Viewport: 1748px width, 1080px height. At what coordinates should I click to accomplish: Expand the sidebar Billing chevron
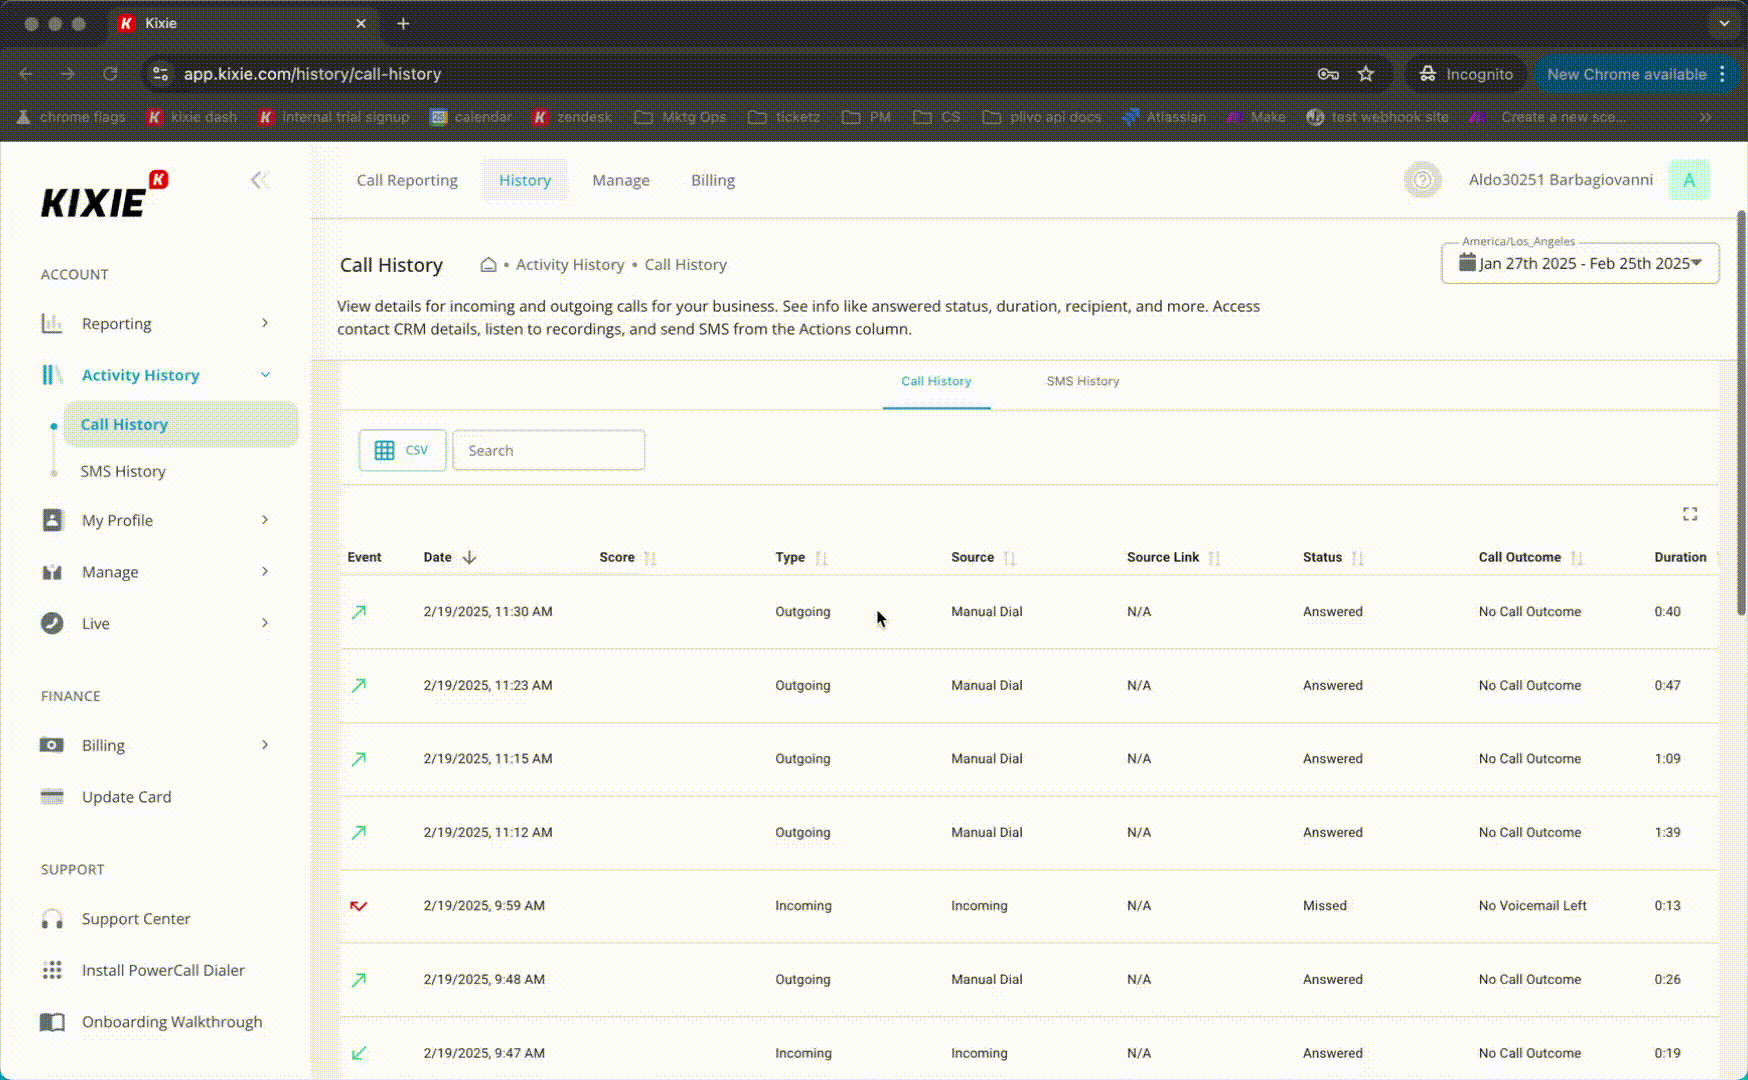(265, 745)
